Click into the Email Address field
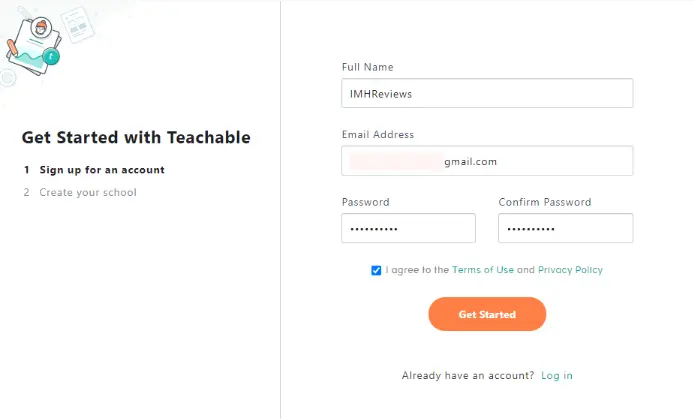694x419 pixels. point(487,161)
